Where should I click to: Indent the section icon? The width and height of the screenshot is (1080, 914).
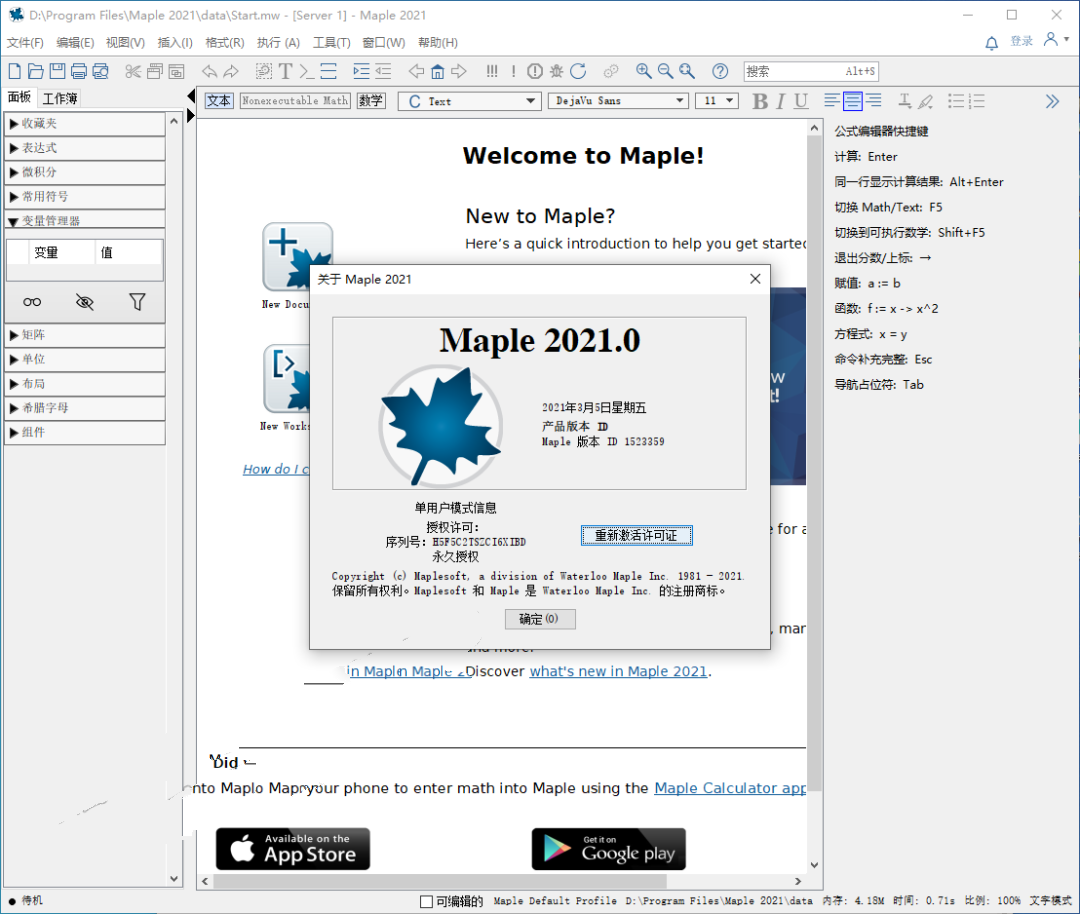pyautogui.click(x=361, y=71)
